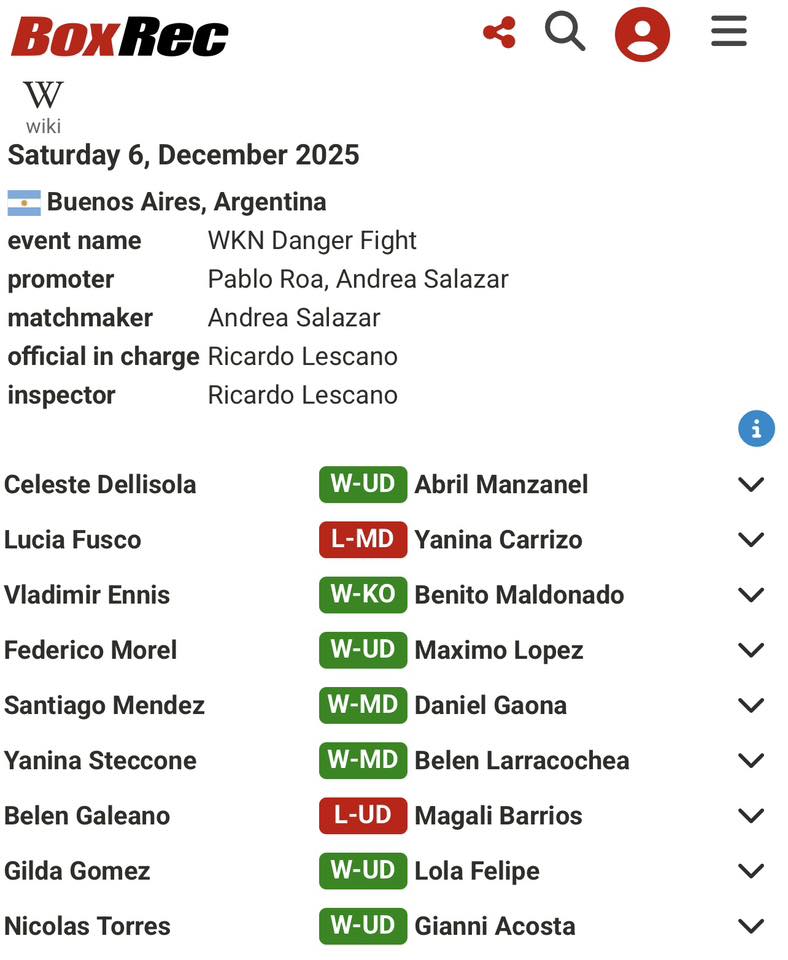Expand the Torres vs Acosta bout
Image resolution: width=788 pixels, height=960 pixels.
[751, 926]
